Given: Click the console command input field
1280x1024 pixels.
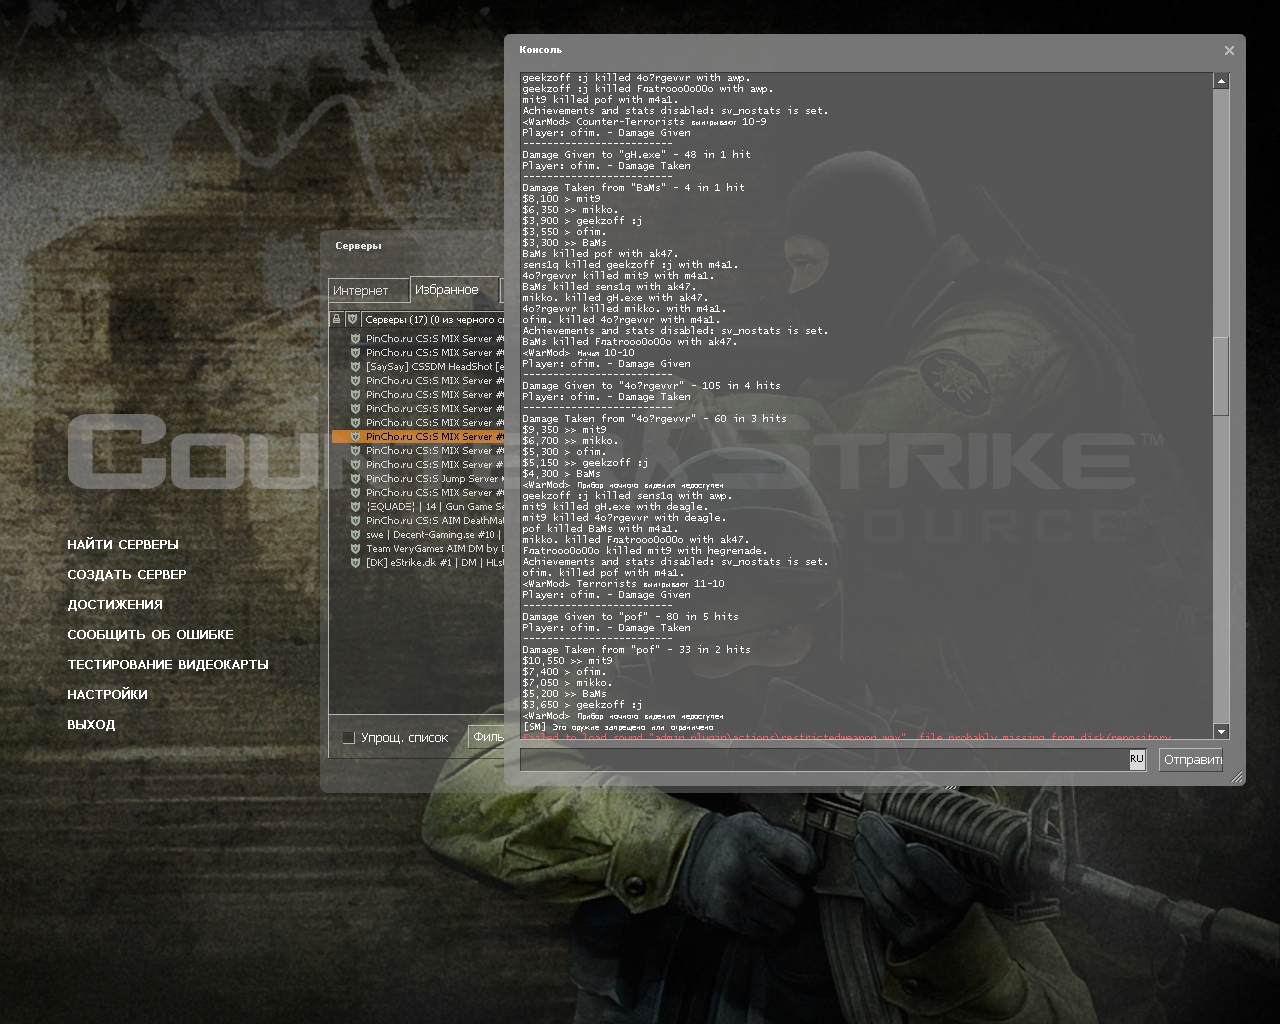Looking at the screenshot, I should click(x=825, y=760).
